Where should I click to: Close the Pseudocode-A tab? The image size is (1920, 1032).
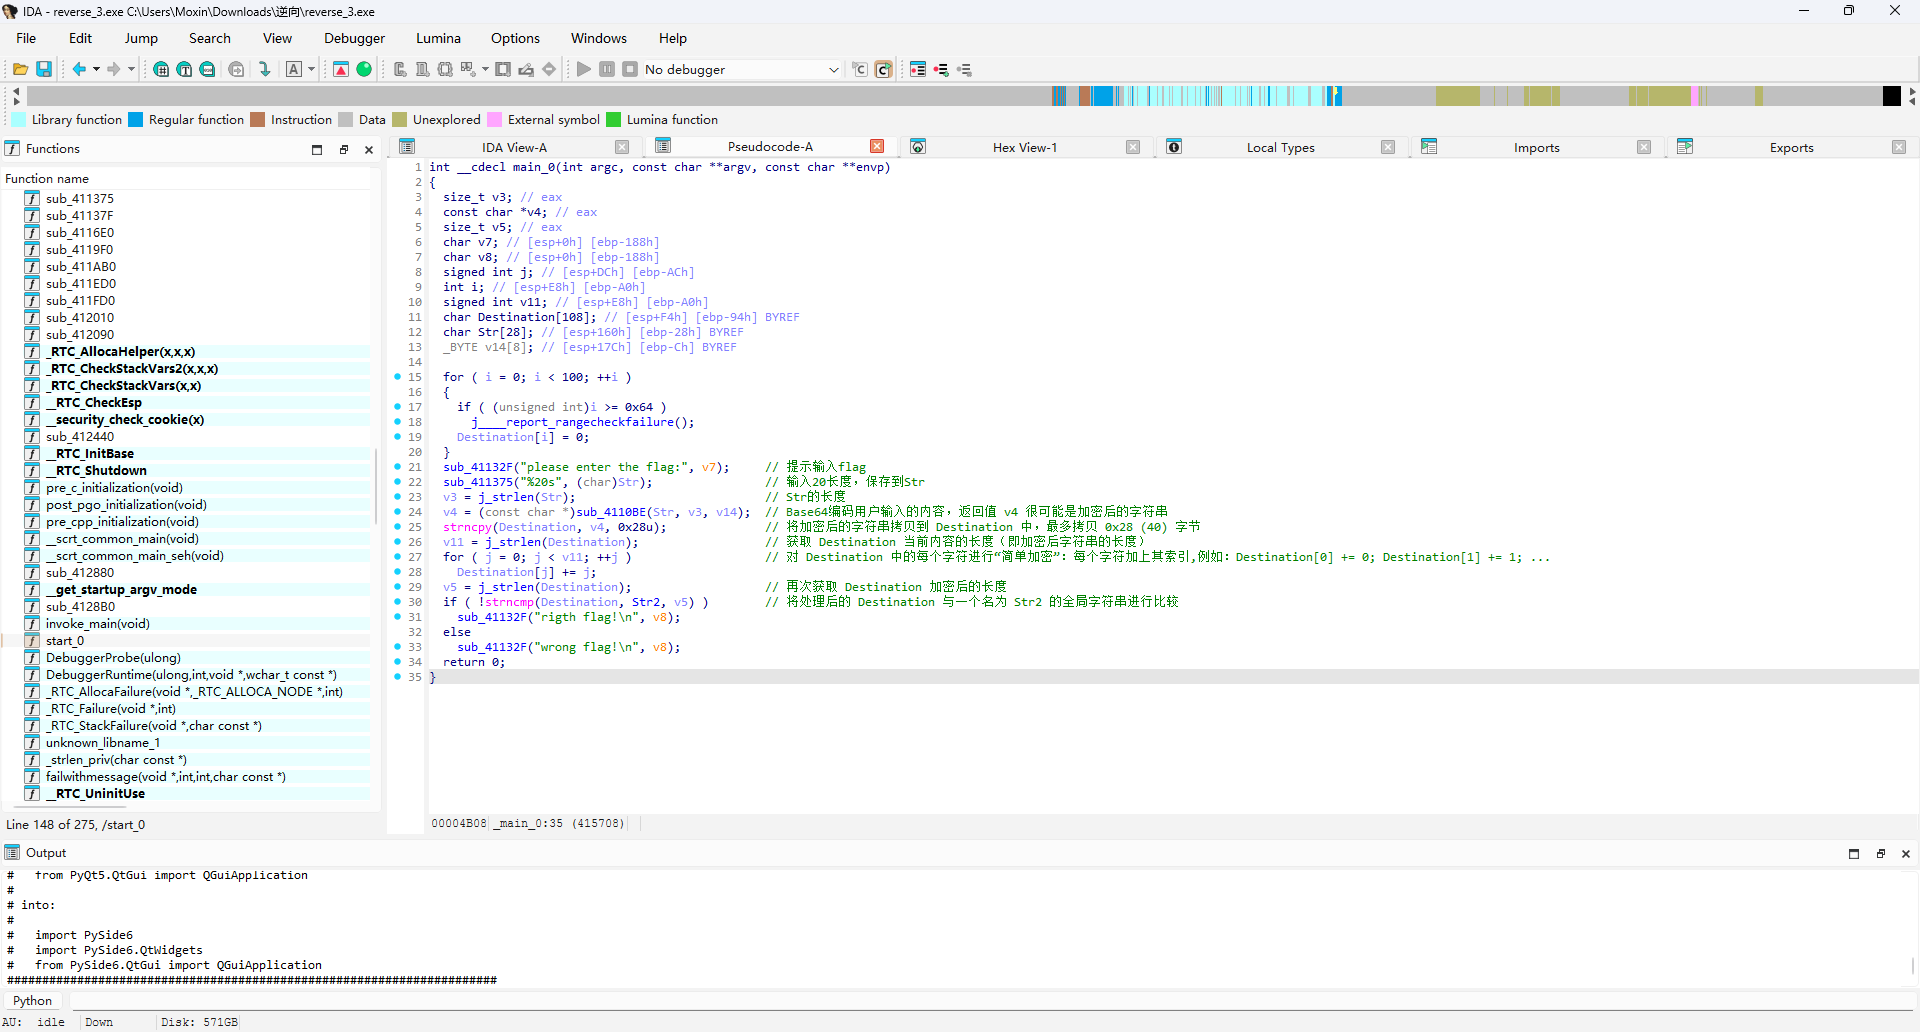pyautogui.click(x=877, y=147)
